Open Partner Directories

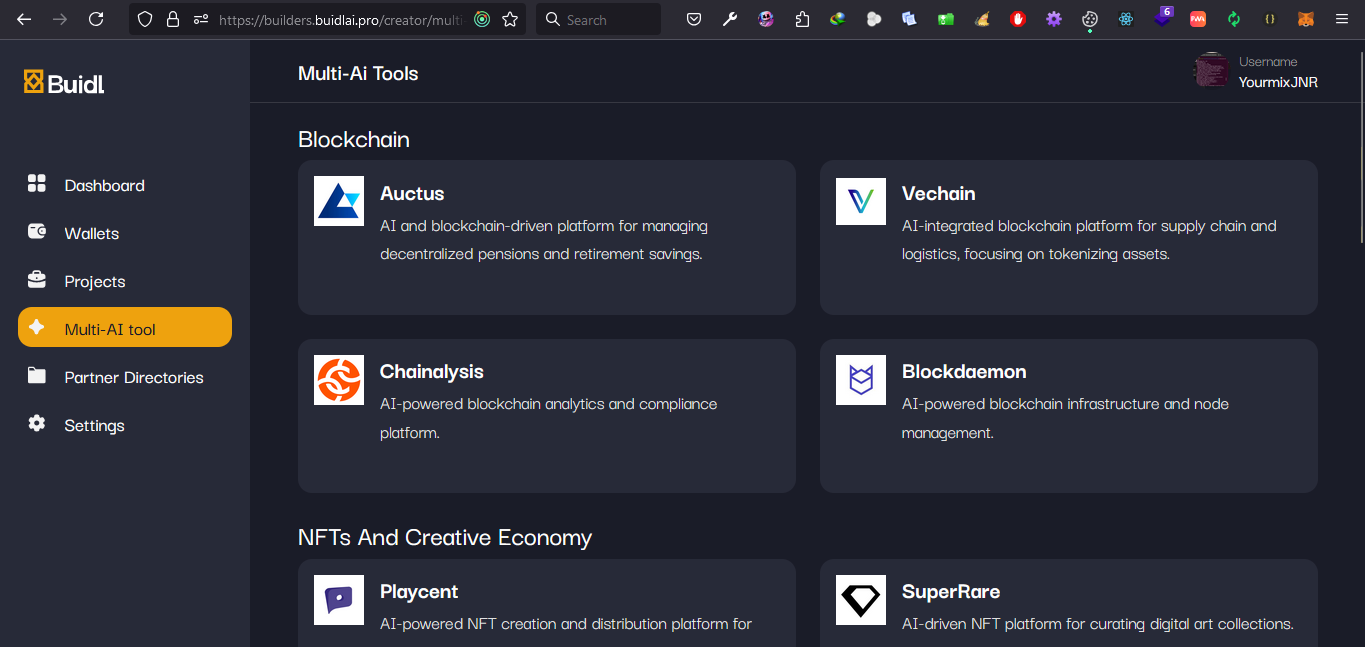pyautogui.click(x=133, y=377)
